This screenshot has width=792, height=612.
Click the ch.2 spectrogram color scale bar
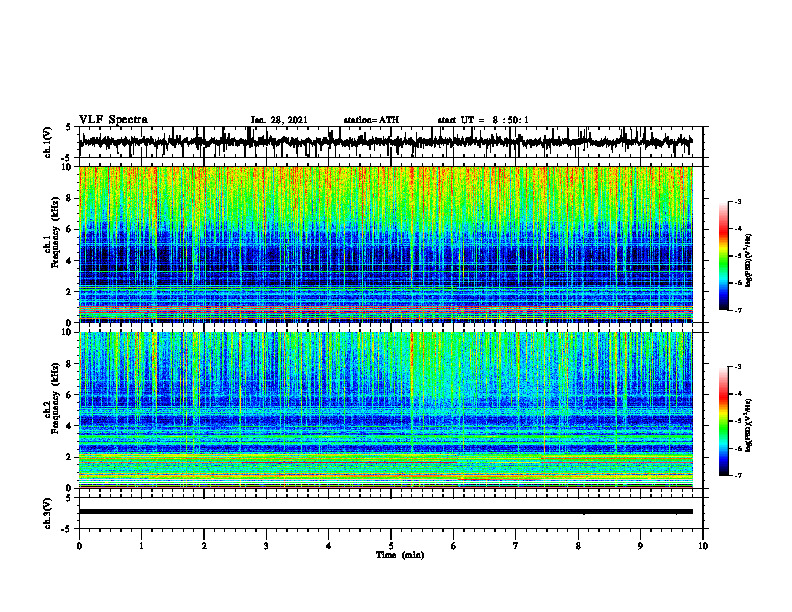723,421
